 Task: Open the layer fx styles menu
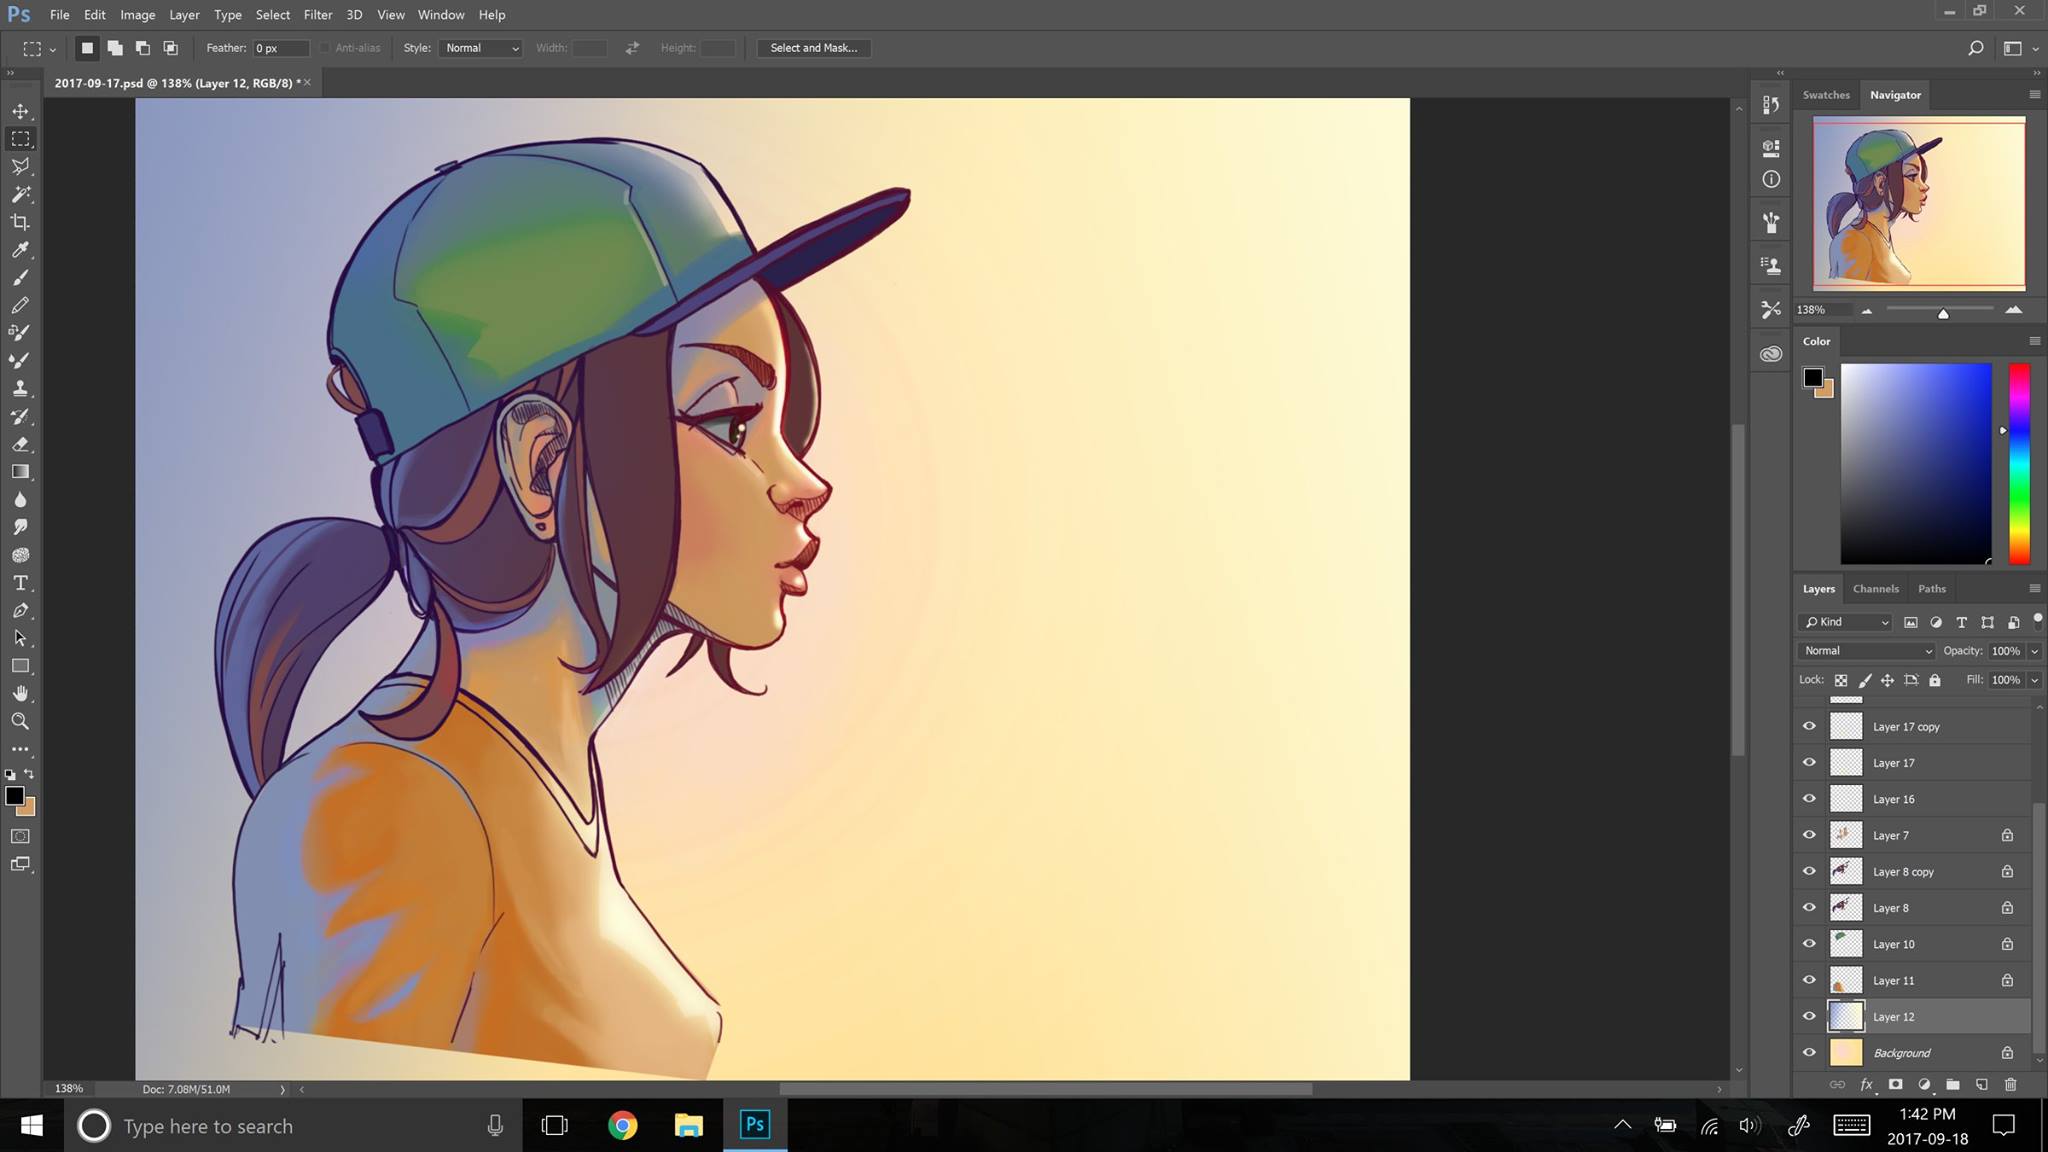point(1866,1084)
